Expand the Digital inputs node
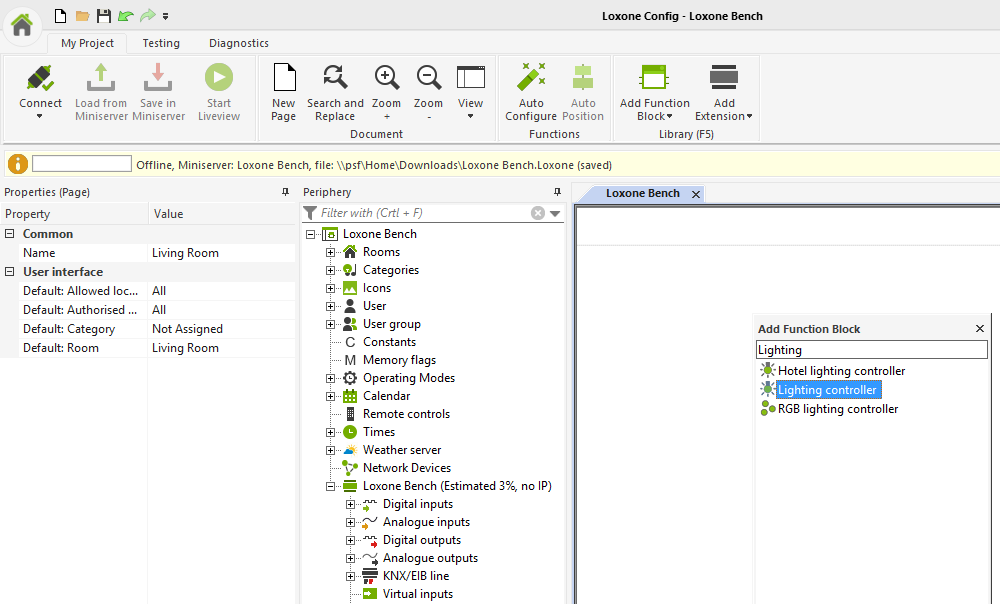The image size is (1000, 604). click(x=351, y=504)
